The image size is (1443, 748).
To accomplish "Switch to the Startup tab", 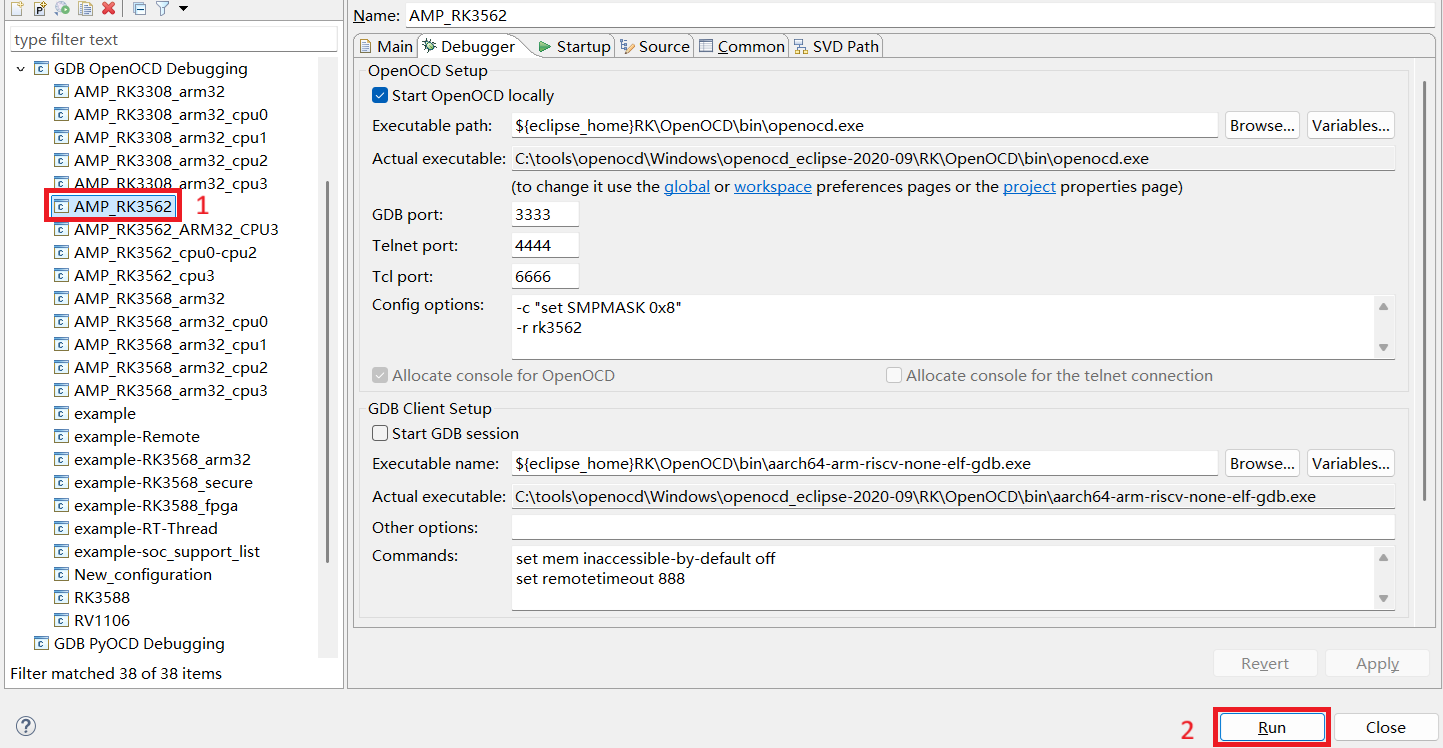I will click(x=574, y=46).
